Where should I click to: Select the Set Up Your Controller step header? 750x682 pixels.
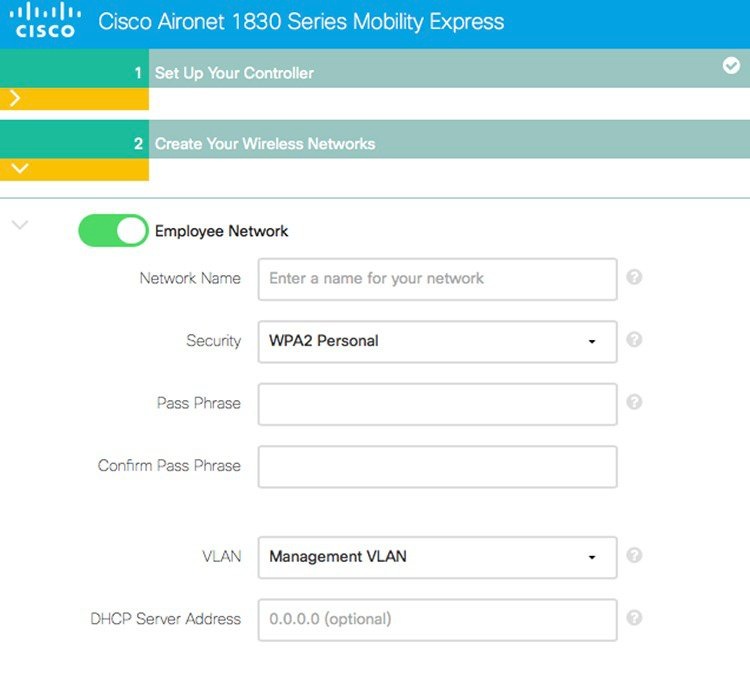point(234,73)
